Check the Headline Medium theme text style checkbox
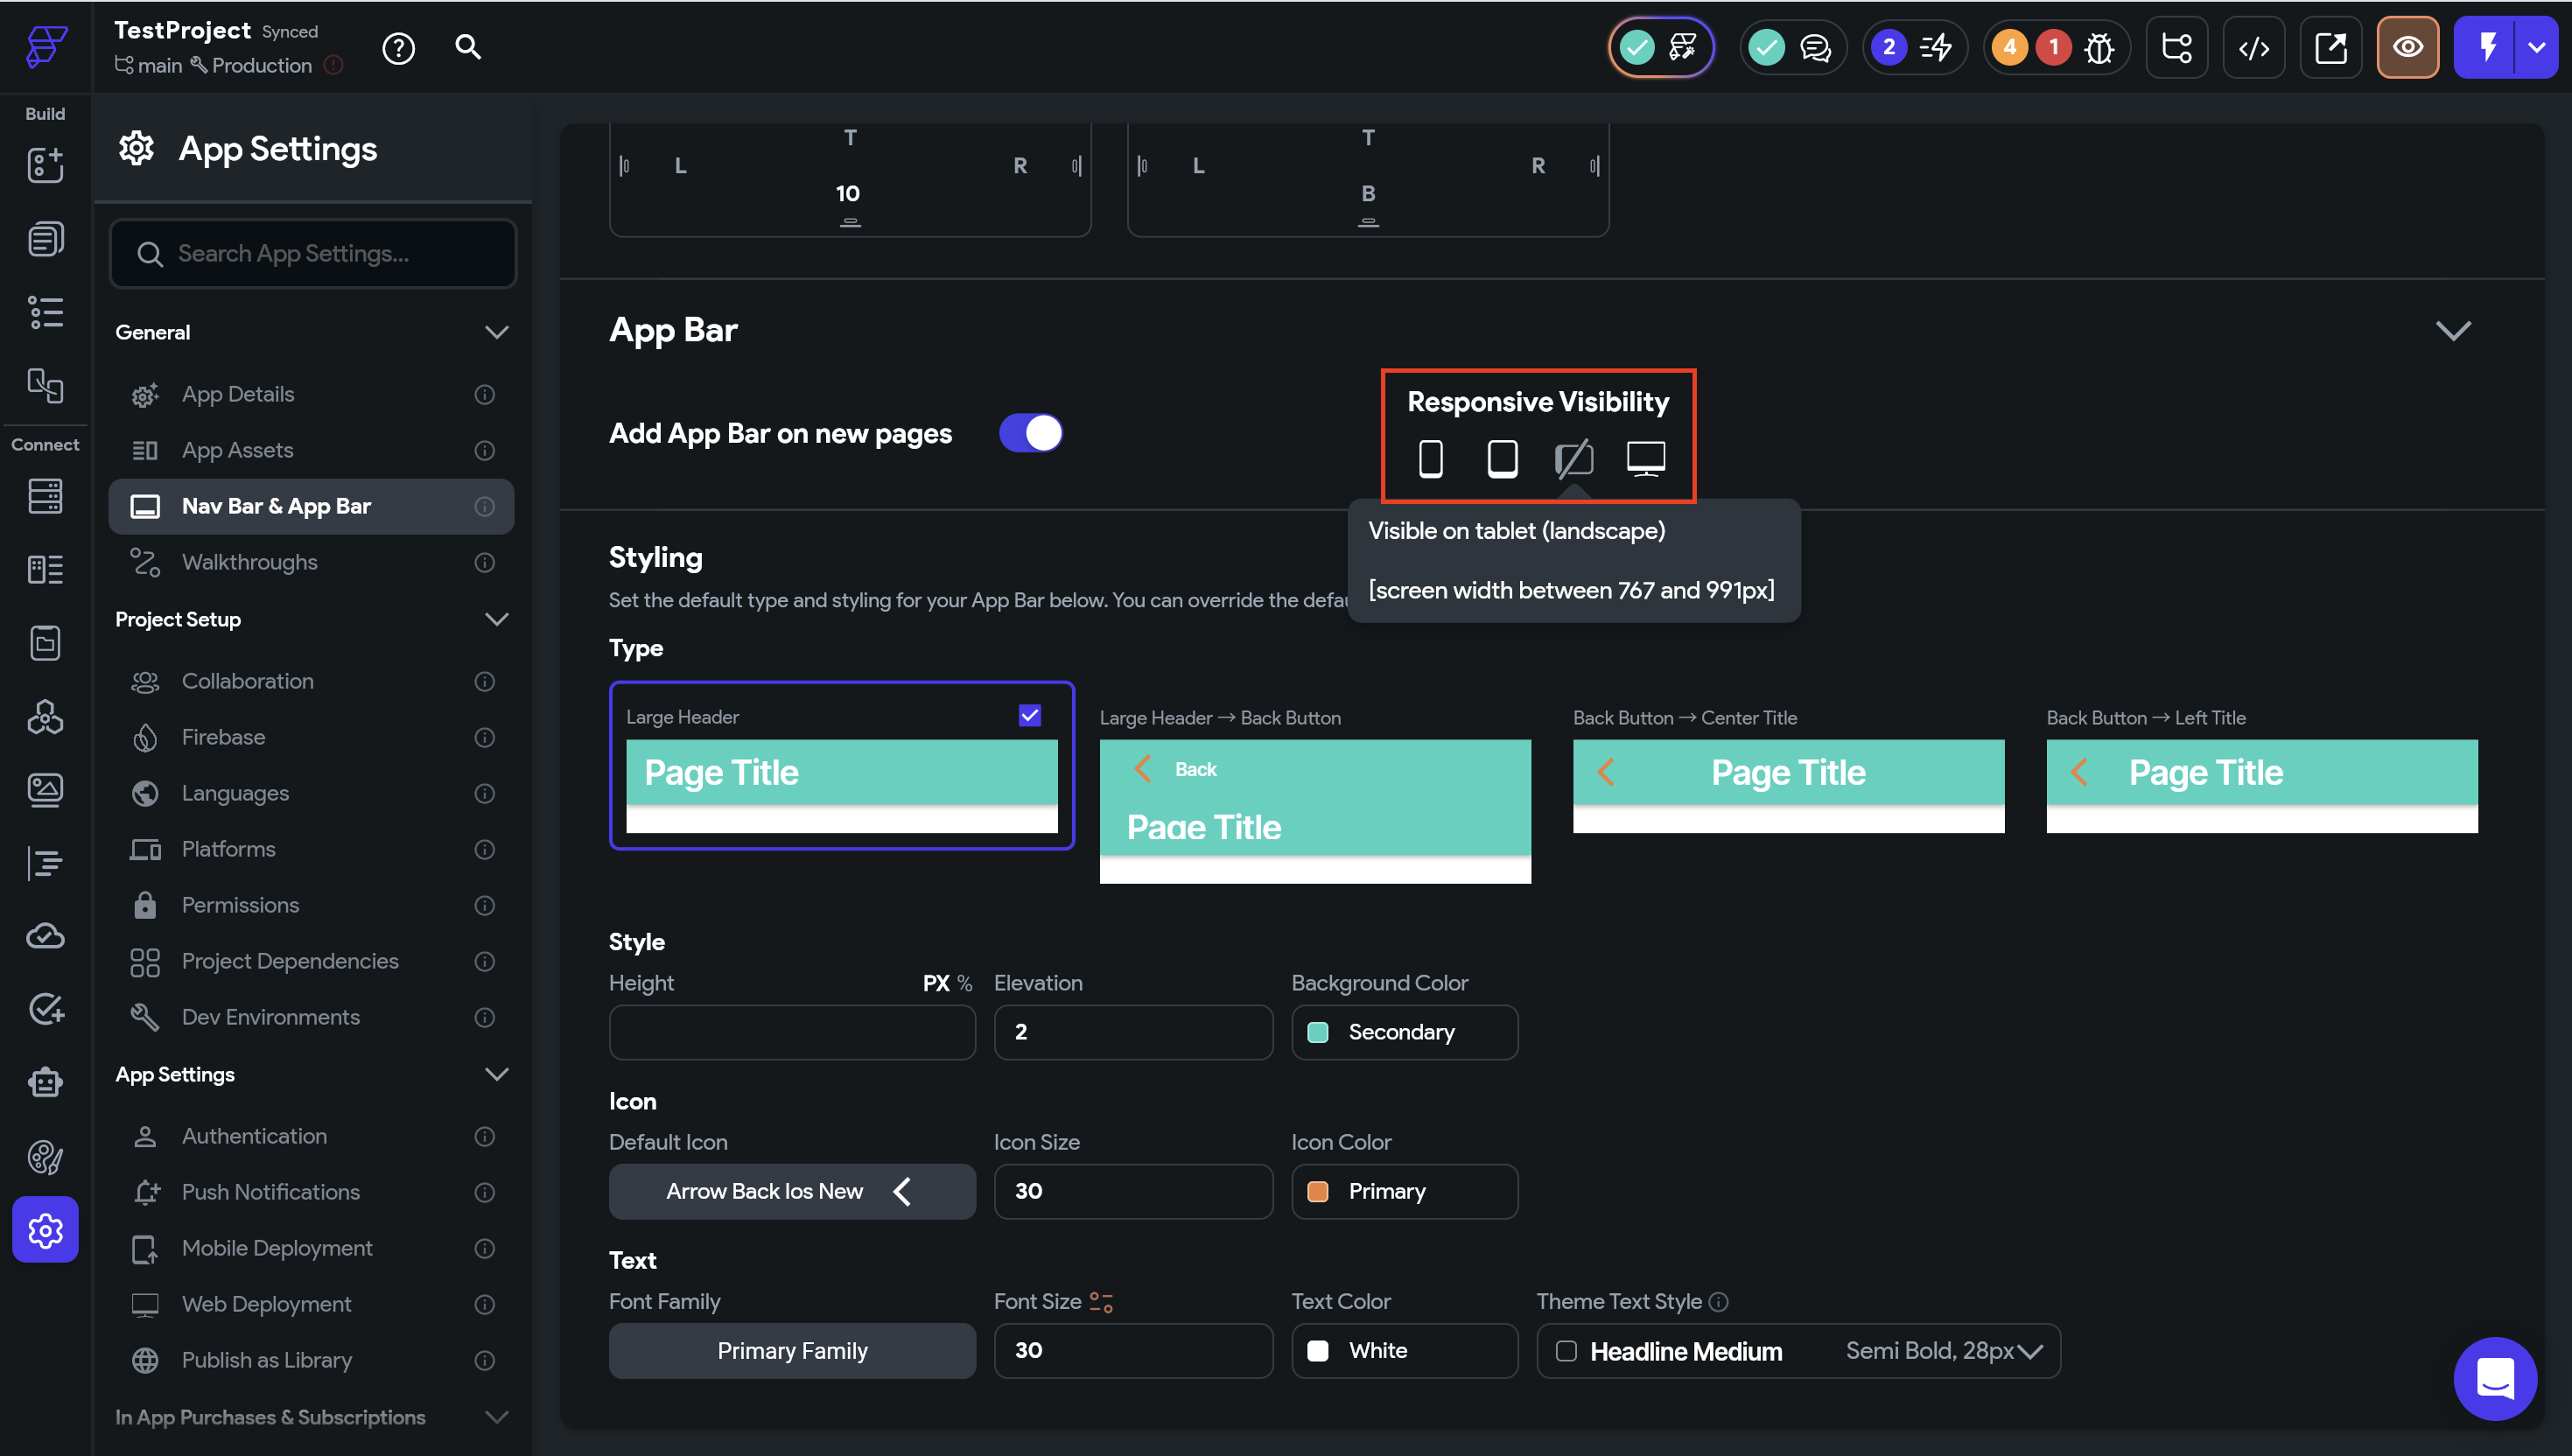The width and height of the screenshot is (2572, 1456). pos(1566,1351)
